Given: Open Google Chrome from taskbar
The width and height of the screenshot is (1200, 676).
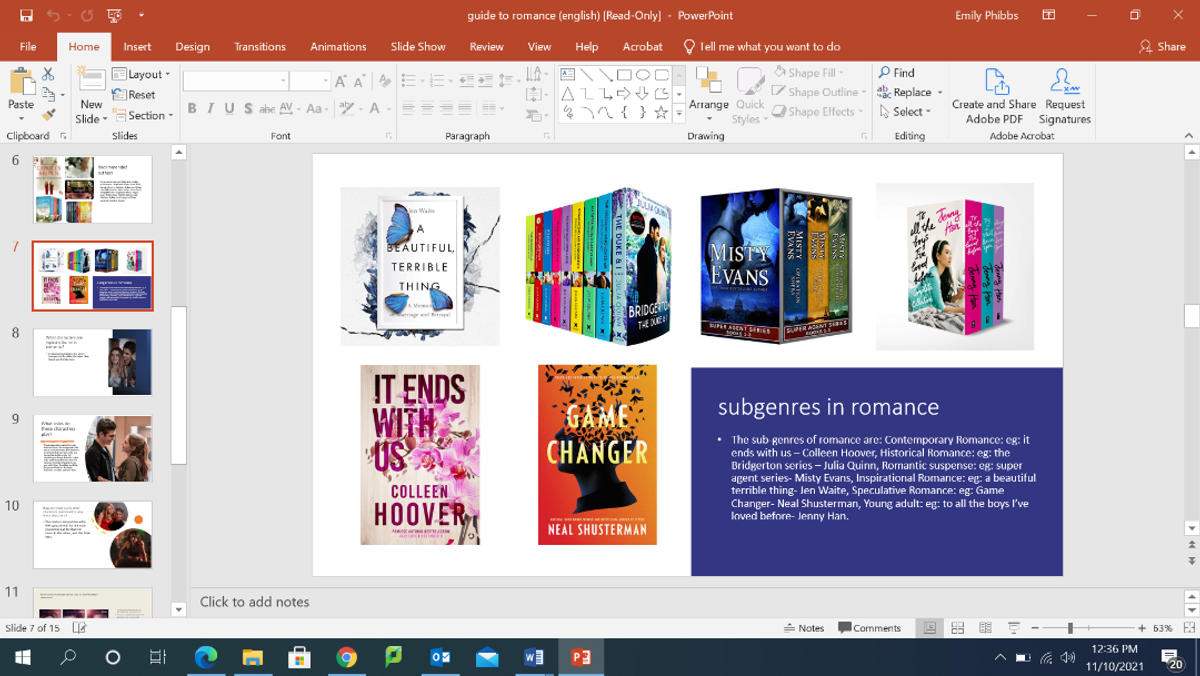Looking at the screenshot, I should point(347,657).
